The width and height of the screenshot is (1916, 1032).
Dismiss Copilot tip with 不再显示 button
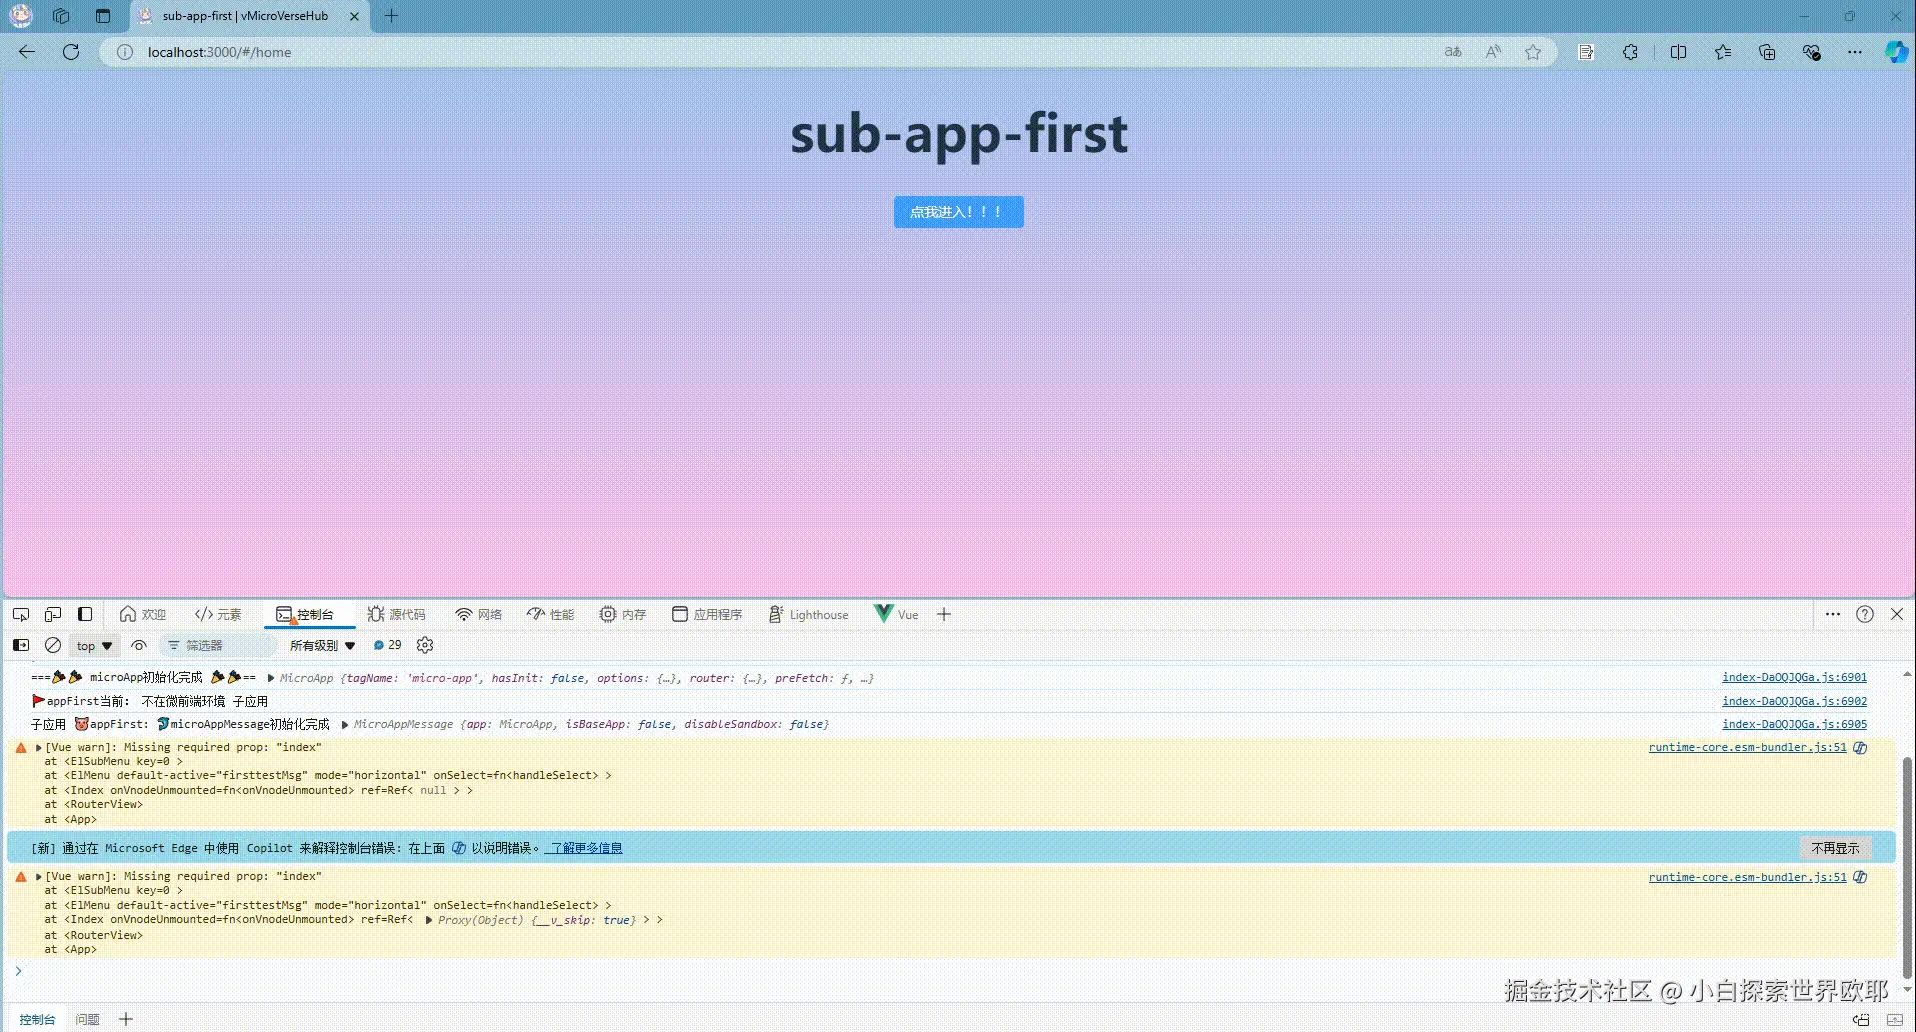[1835, 847]
